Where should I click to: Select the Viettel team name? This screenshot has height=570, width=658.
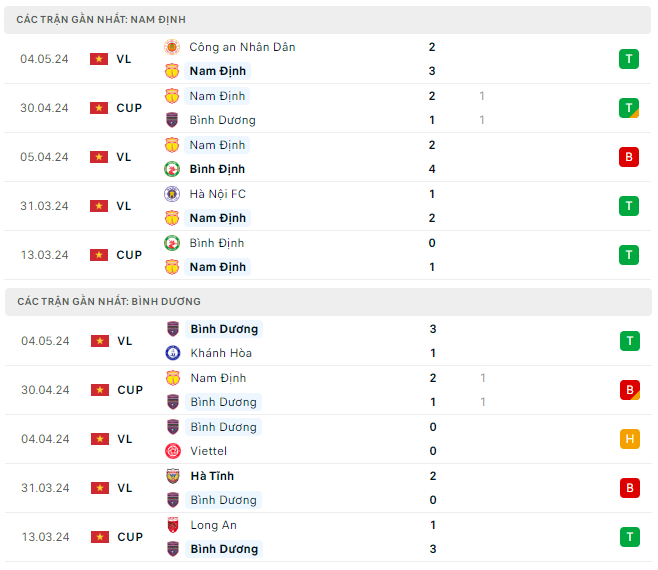click(208, 451)
